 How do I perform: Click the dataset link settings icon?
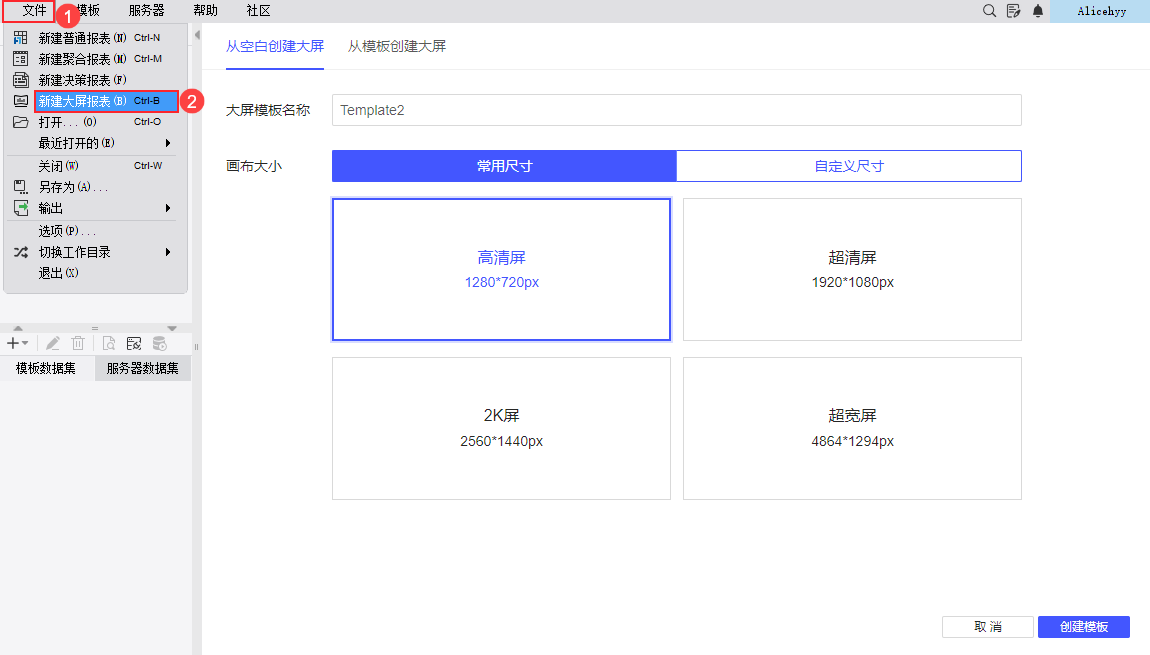click(133, 343)
